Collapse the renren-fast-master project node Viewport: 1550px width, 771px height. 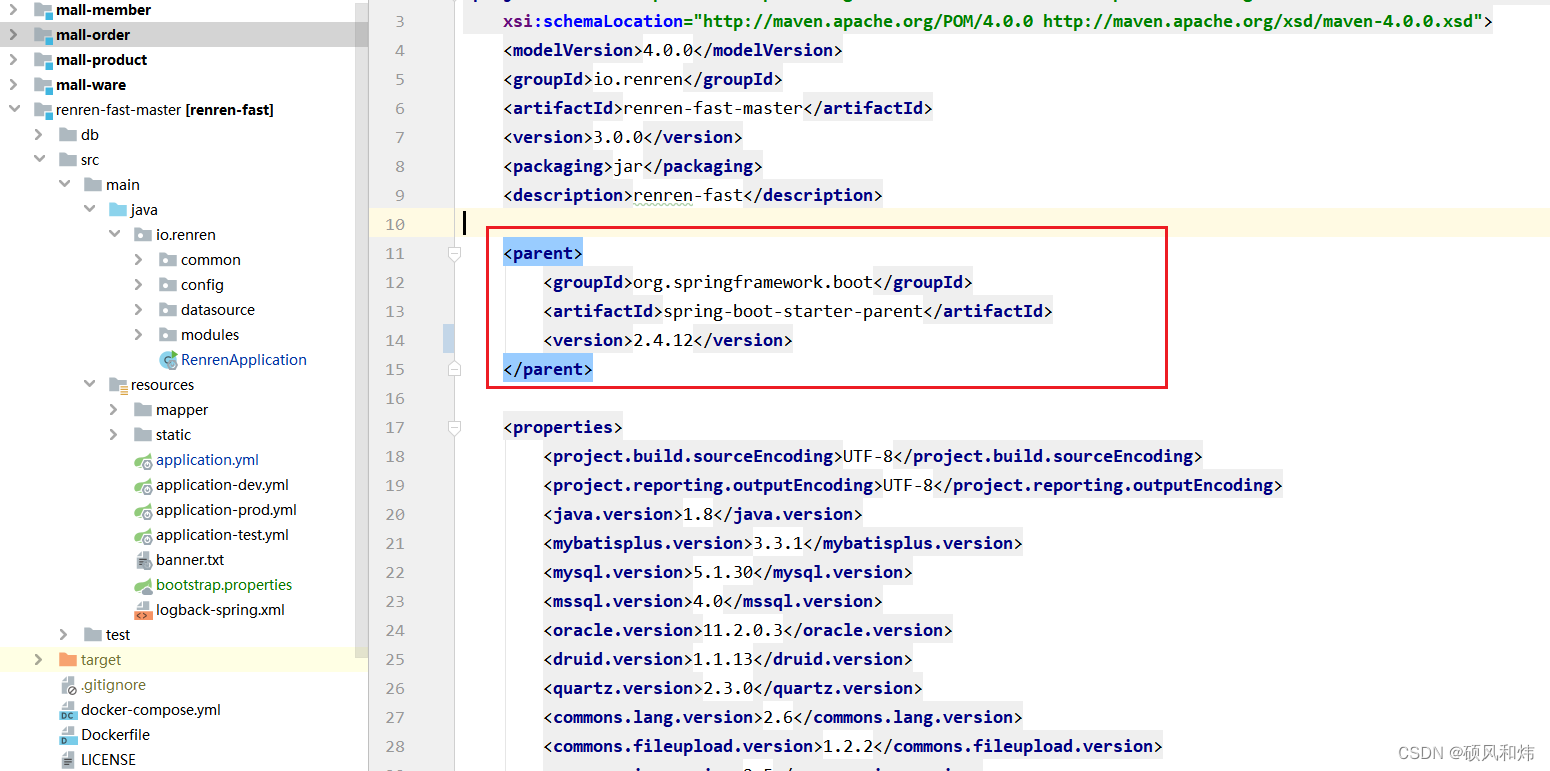tap(13, 110)
